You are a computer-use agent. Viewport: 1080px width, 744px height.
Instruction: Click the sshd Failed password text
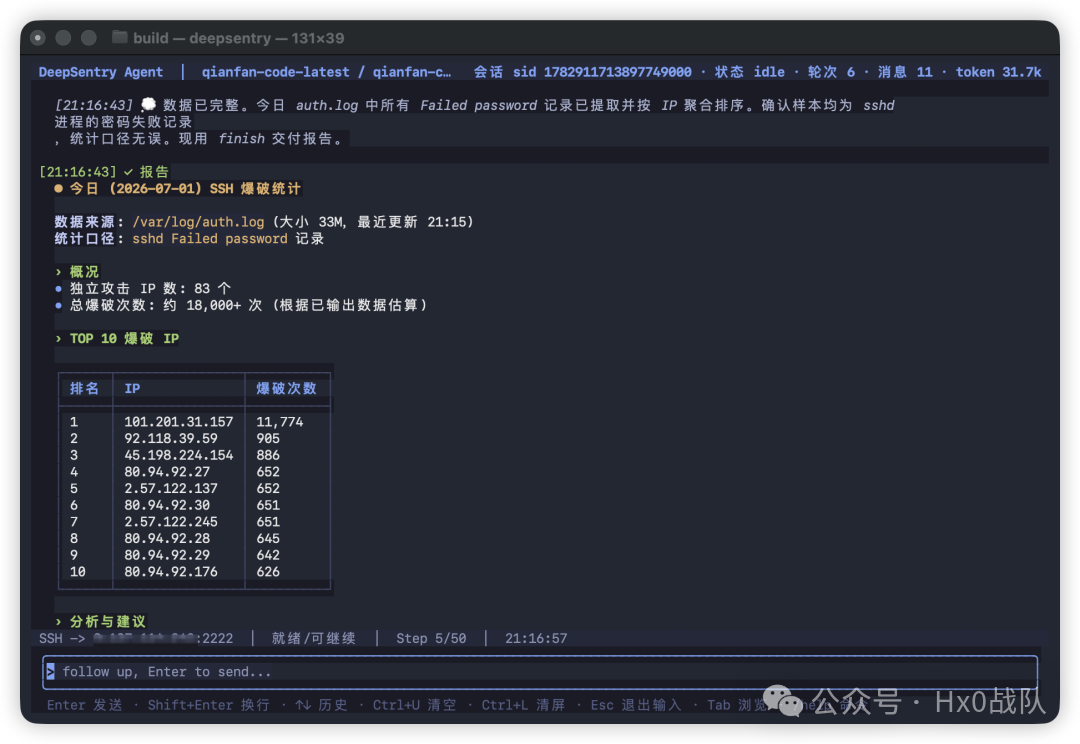pyautogui.click(x=210, y=238)
